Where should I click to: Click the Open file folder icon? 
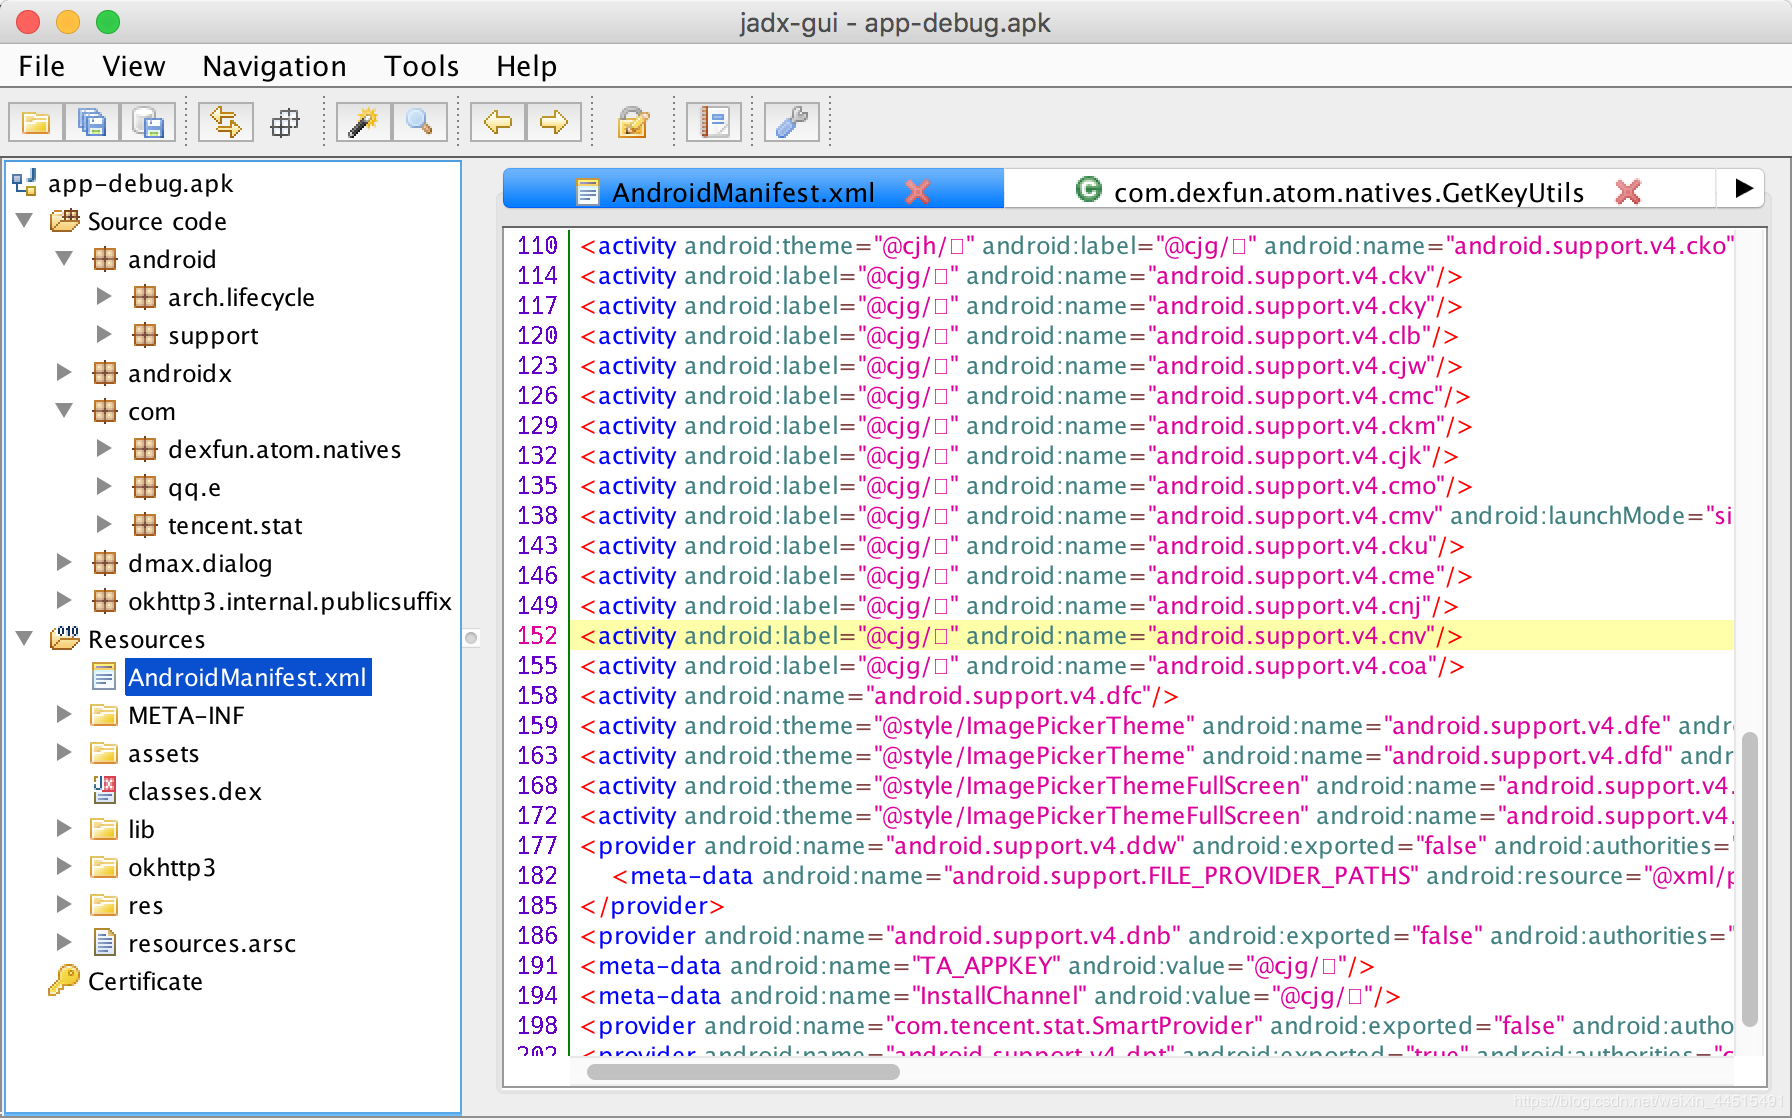click(x=36, y=123)
